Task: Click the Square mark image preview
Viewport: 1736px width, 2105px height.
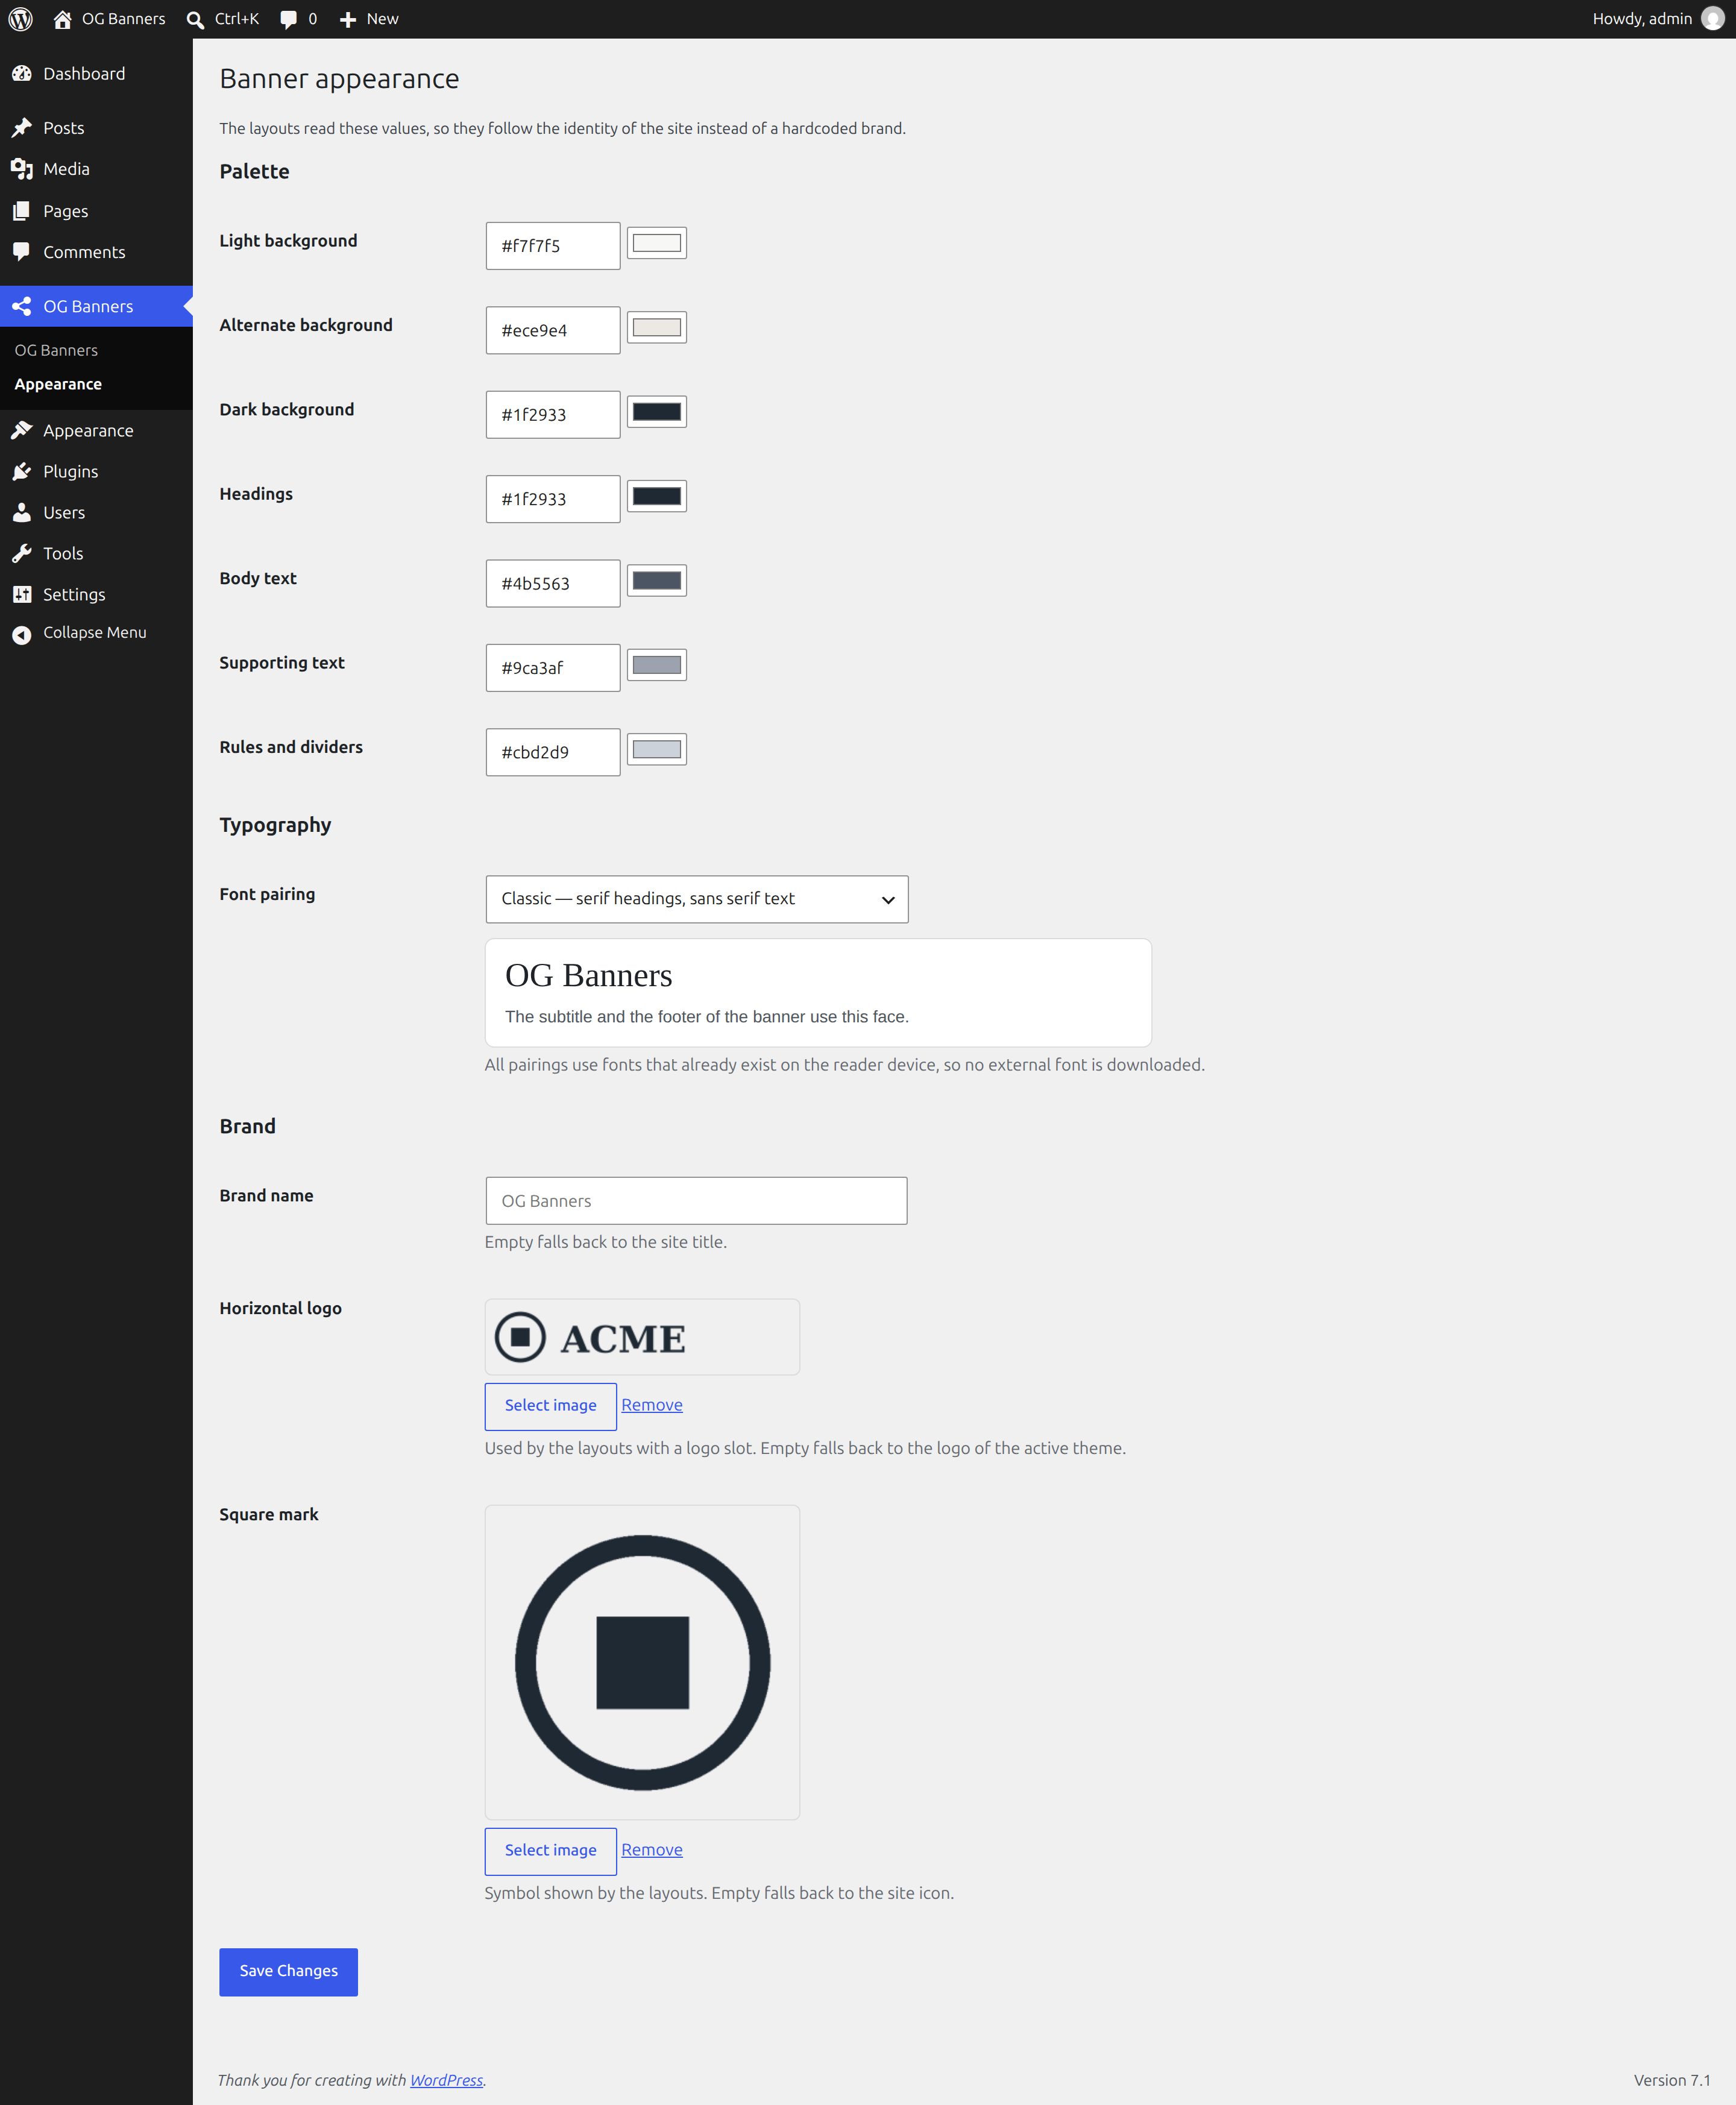Action: point(642,1662)
